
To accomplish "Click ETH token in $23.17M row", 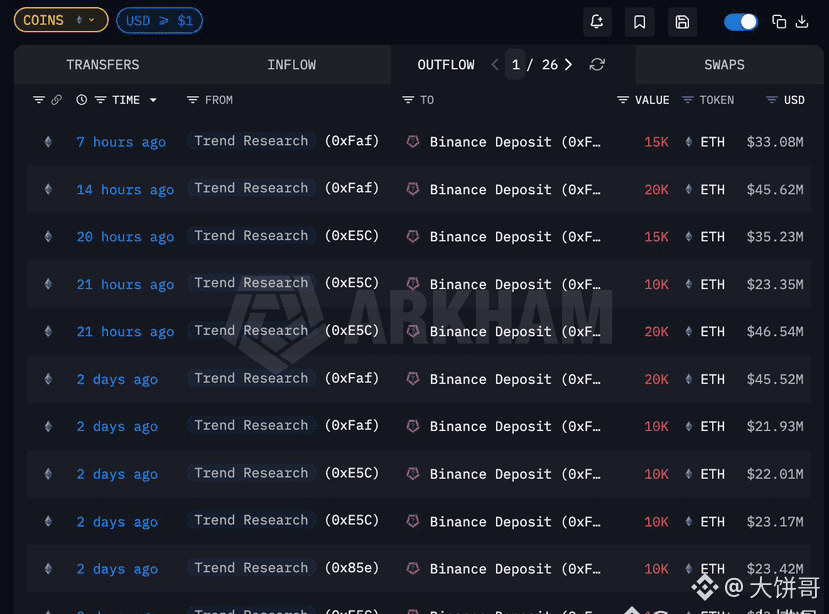I will coord(712,521).
